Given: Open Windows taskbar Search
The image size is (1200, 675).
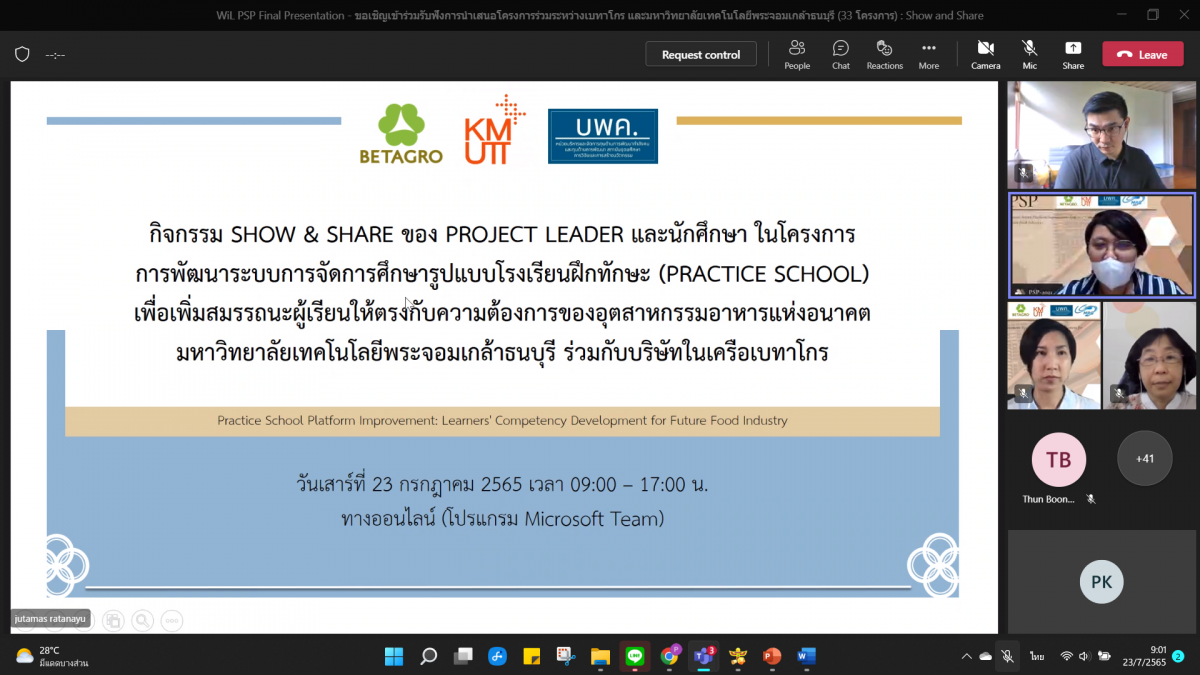Looking at the screenshot, I should click(428, 656).
